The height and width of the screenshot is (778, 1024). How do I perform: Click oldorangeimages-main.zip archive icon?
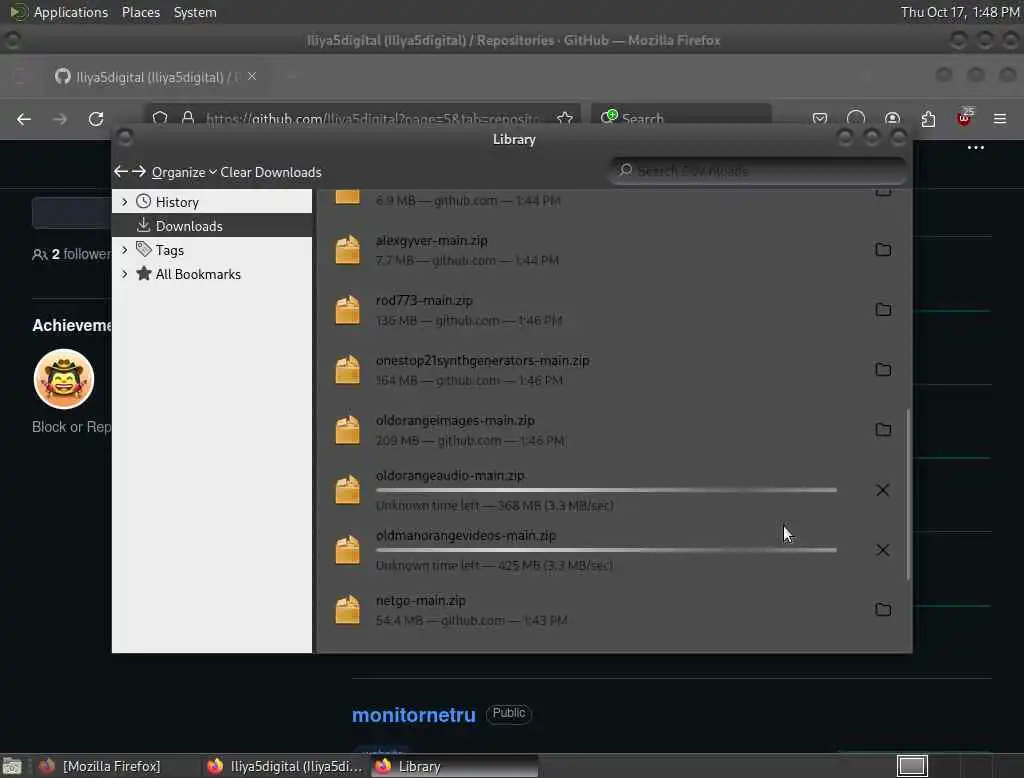pyautogui.click(x=347, y=430)
